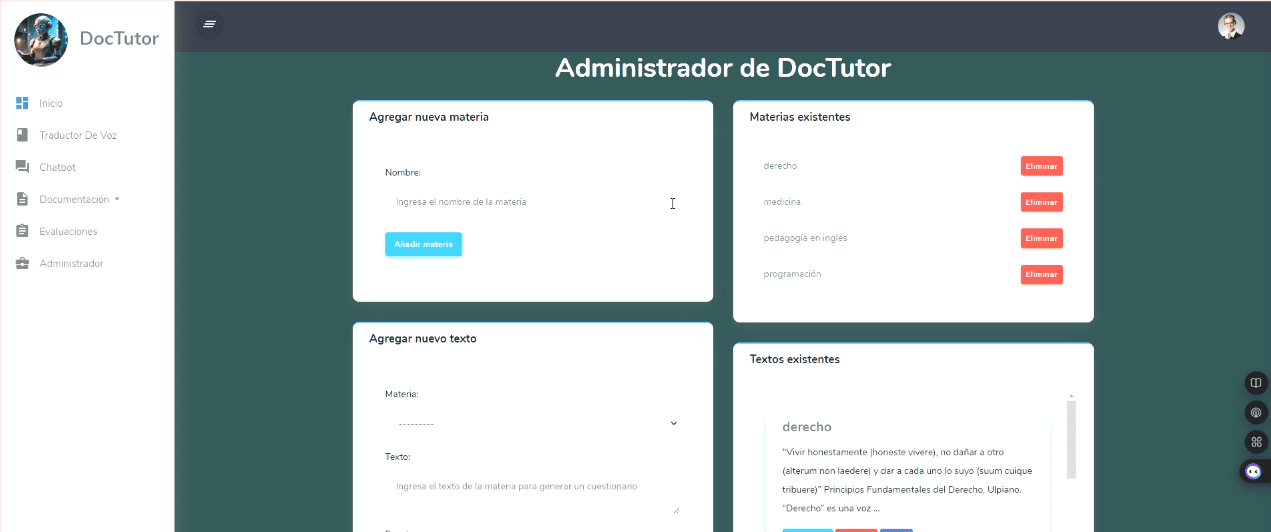Screen dimensions: 1271x532
Task: Click the briefcase icon beside Administrador
Action: coord(22,264)
